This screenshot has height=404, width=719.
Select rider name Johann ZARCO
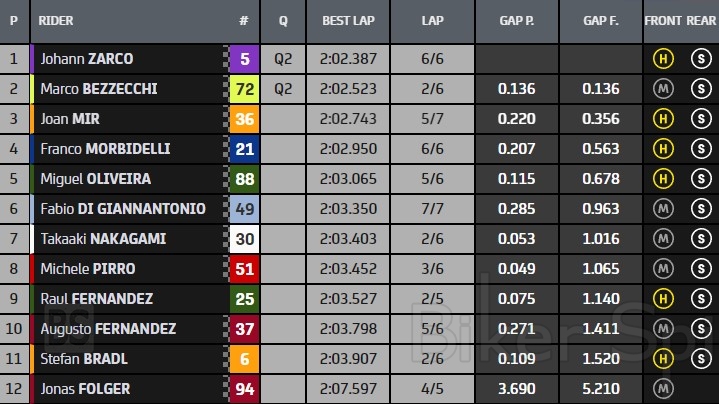coord(88,59)
